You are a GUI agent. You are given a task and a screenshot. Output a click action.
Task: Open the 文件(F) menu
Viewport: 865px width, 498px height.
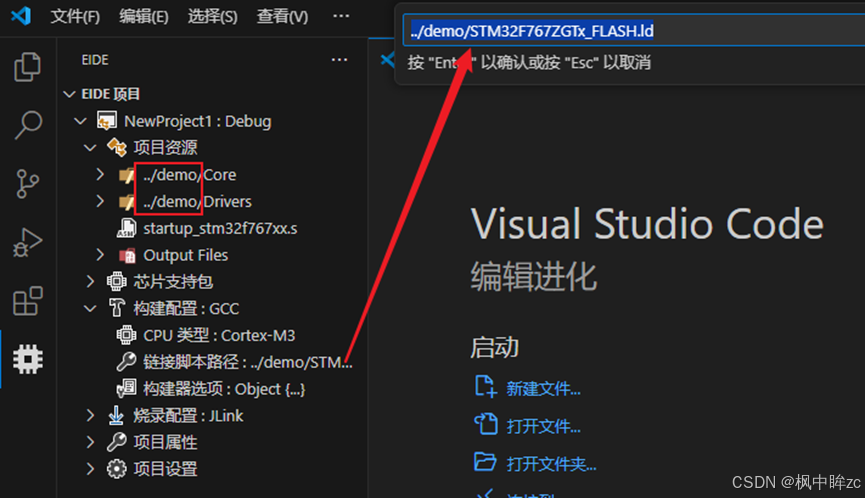pyautogui.click(x=76, y=17)
